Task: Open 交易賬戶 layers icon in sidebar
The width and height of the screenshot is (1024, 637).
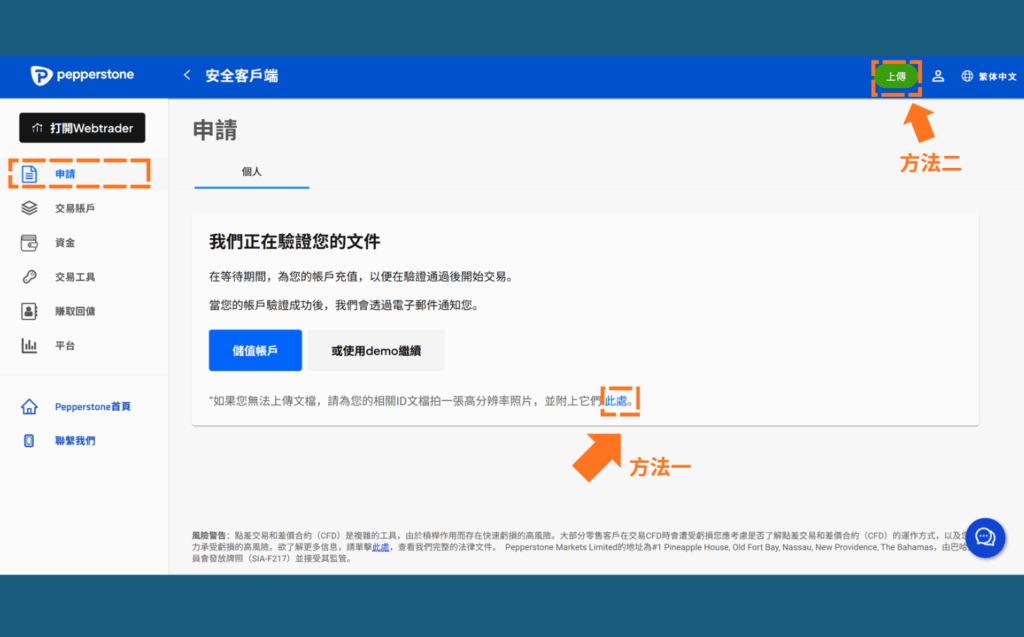Action: 30,208
